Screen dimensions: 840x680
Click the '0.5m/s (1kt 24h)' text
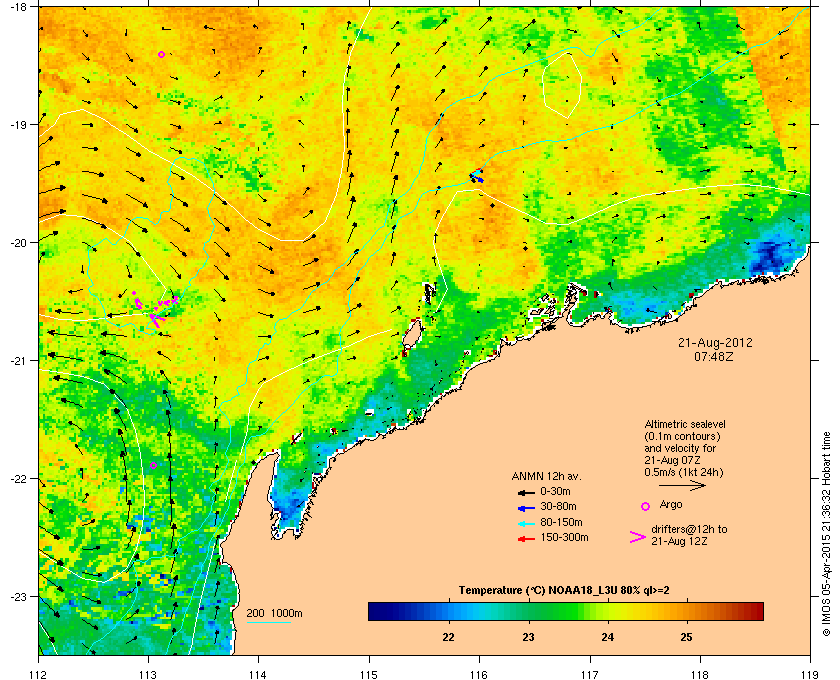click(684, 473)
